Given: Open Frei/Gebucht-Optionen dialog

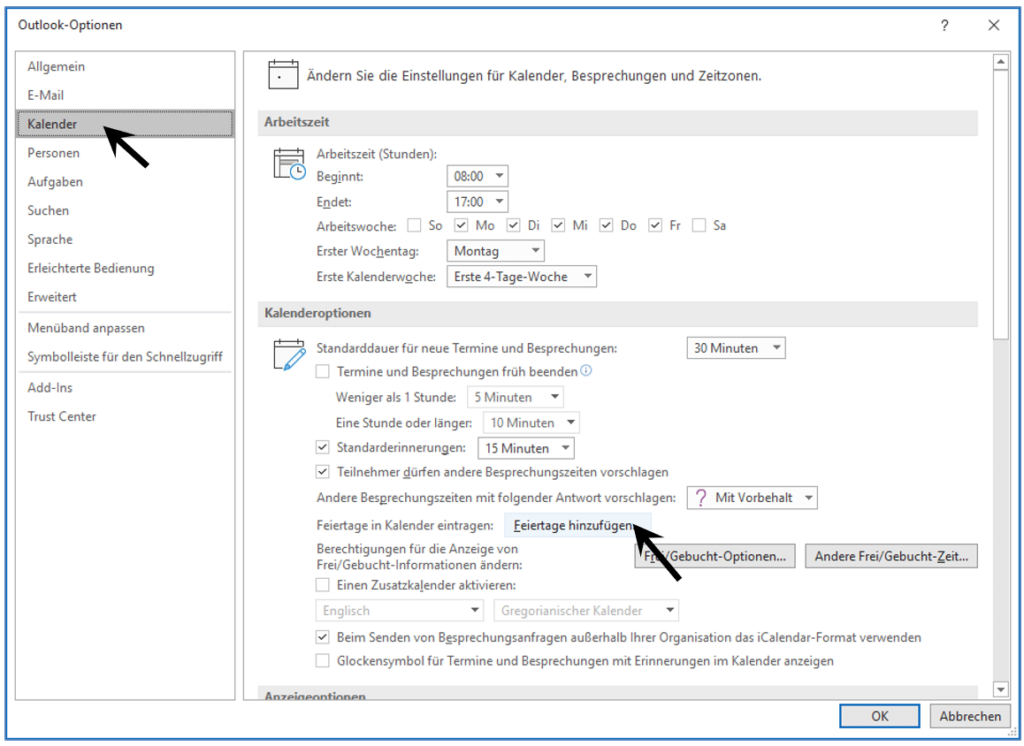Looking at the screenshot, I should [714, 557].
